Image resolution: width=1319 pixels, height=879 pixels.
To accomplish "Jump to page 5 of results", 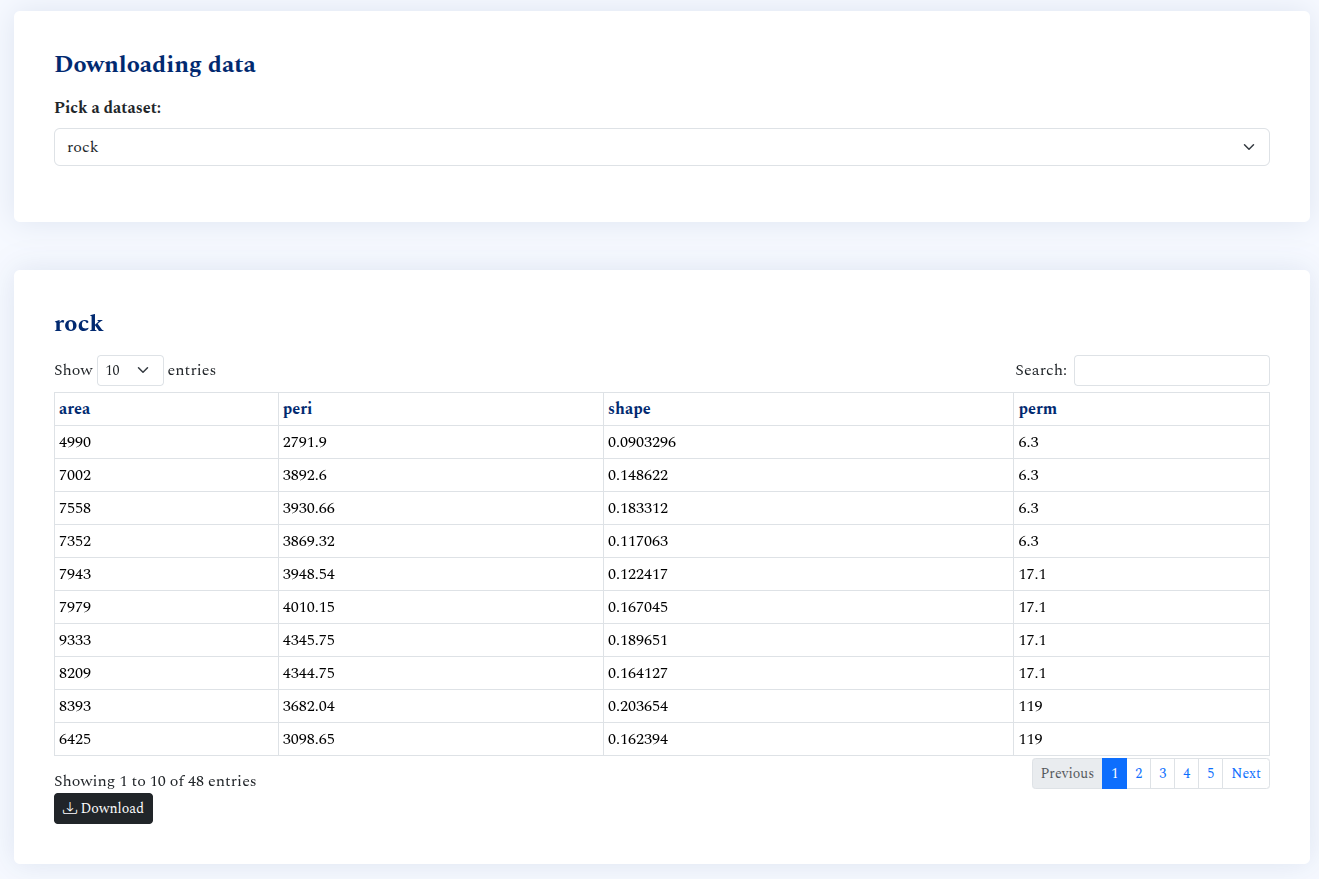I will click(x=1210, y=773).
